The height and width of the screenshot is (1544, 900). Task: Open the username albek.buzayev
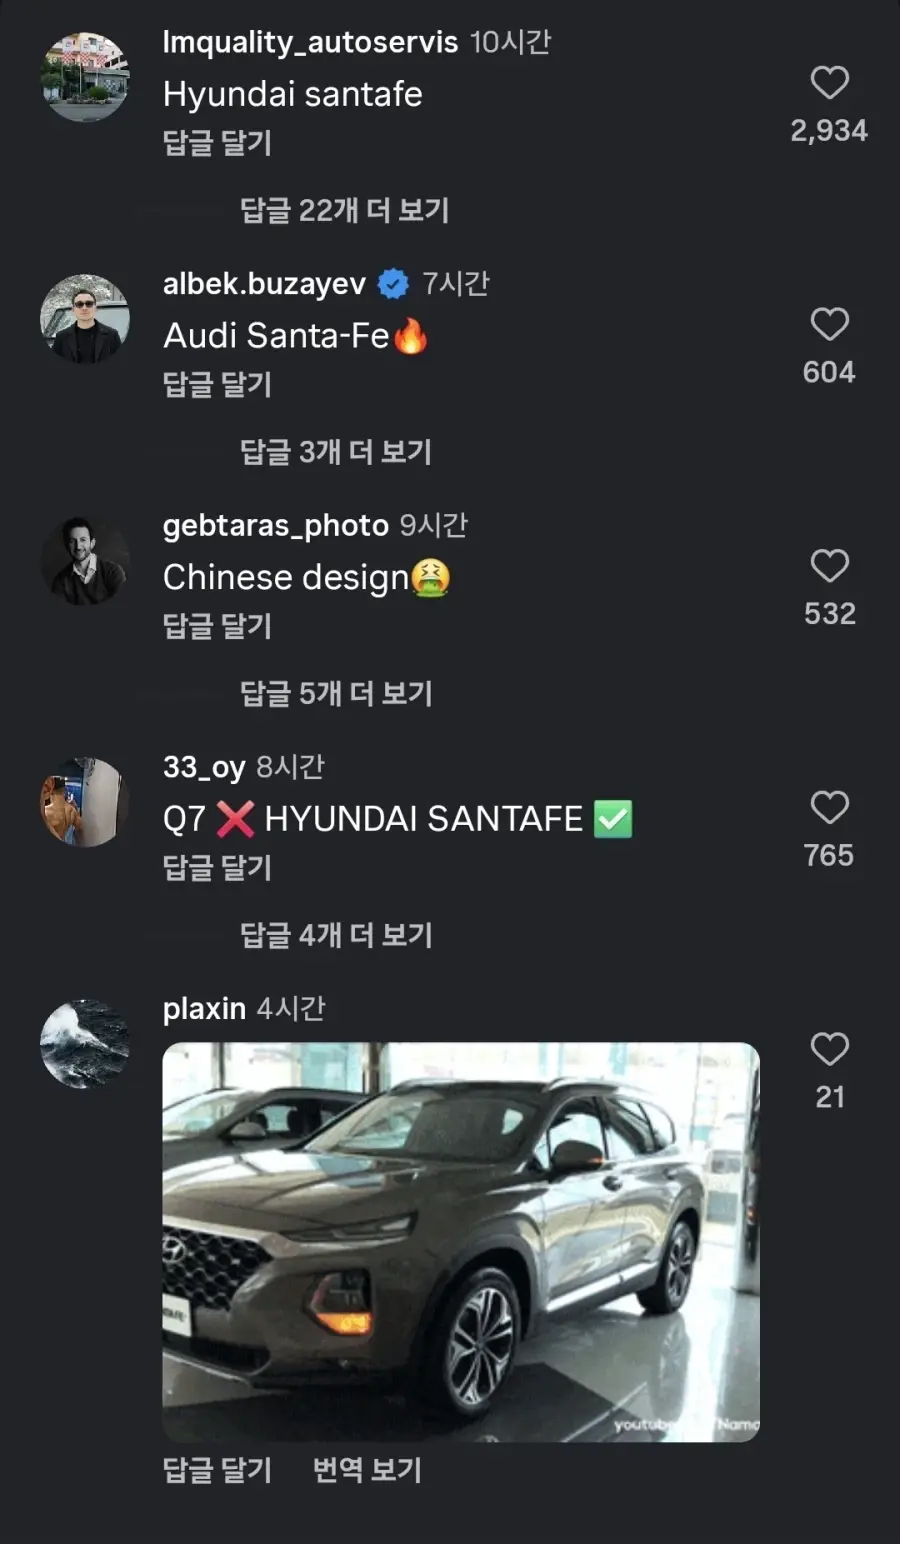(x=264, y=284)
